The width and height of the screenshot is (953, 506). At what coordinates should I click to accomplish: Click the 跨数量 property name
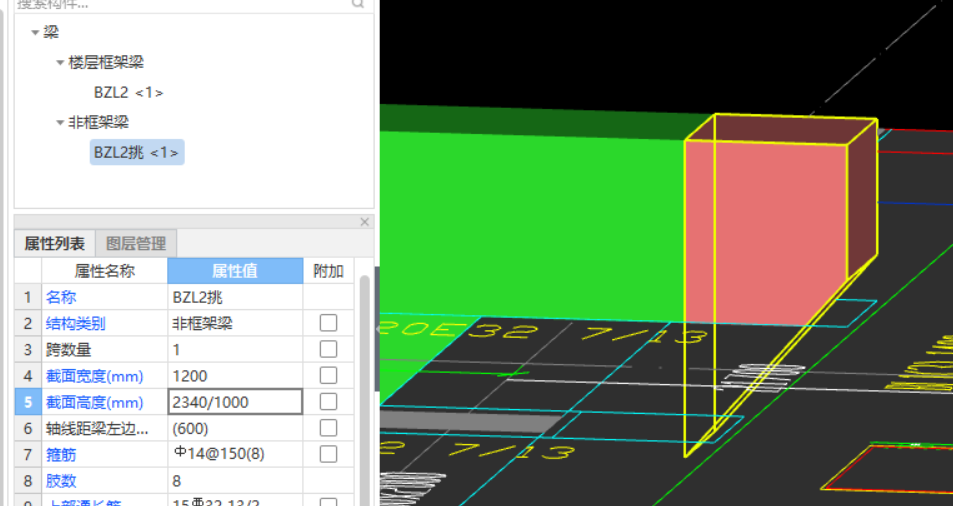point(68,350)
